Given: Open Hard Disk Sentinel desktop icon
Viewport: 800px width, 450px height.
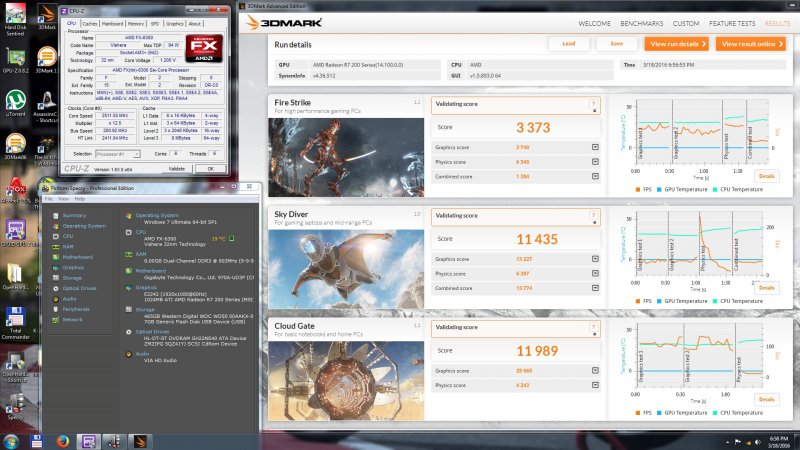Looking at the screenshot, I should click(15, 18).
